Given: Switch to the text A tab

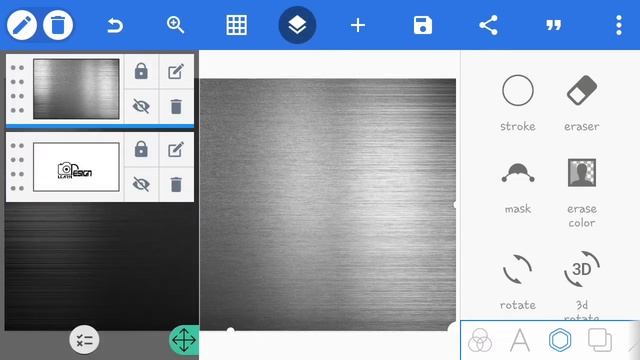Looking at the screenshot, I should pyautogui.click(x=520, y=340).
